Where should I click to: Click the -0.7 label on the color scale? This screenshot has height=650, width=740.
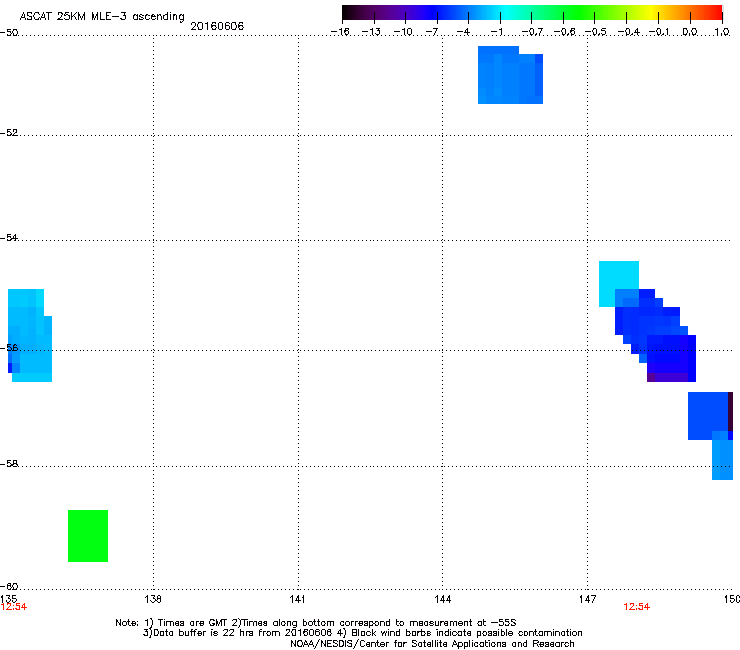click(532, 32)
